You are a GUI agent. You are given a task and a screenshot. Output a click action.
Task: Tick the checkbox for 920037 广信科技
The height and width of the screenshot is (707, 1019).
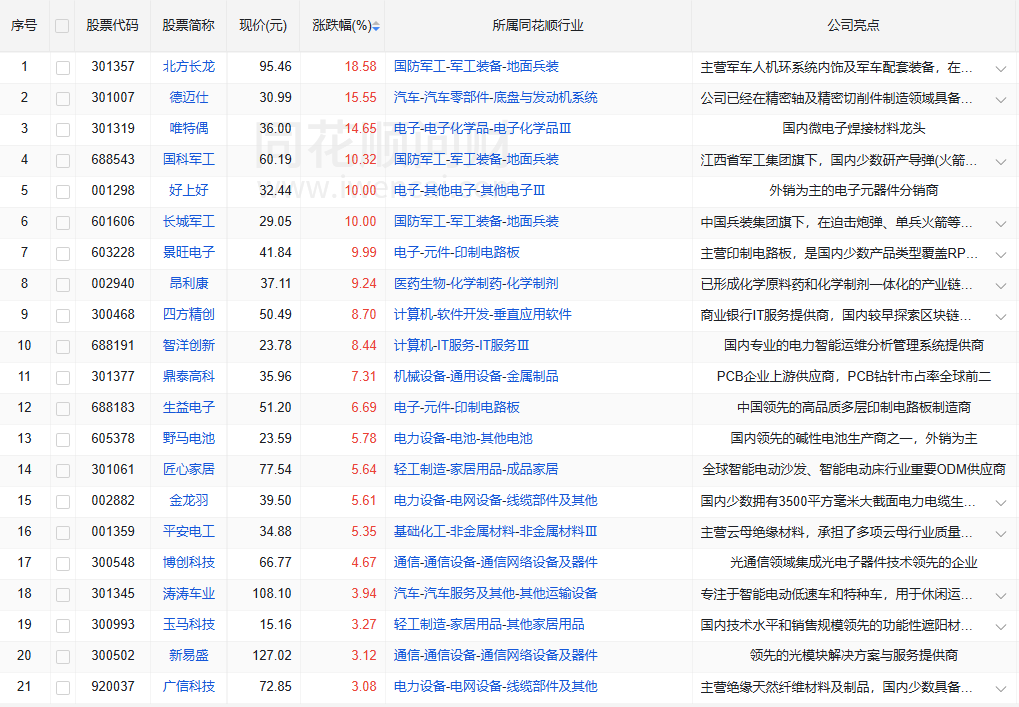[63, 688]
